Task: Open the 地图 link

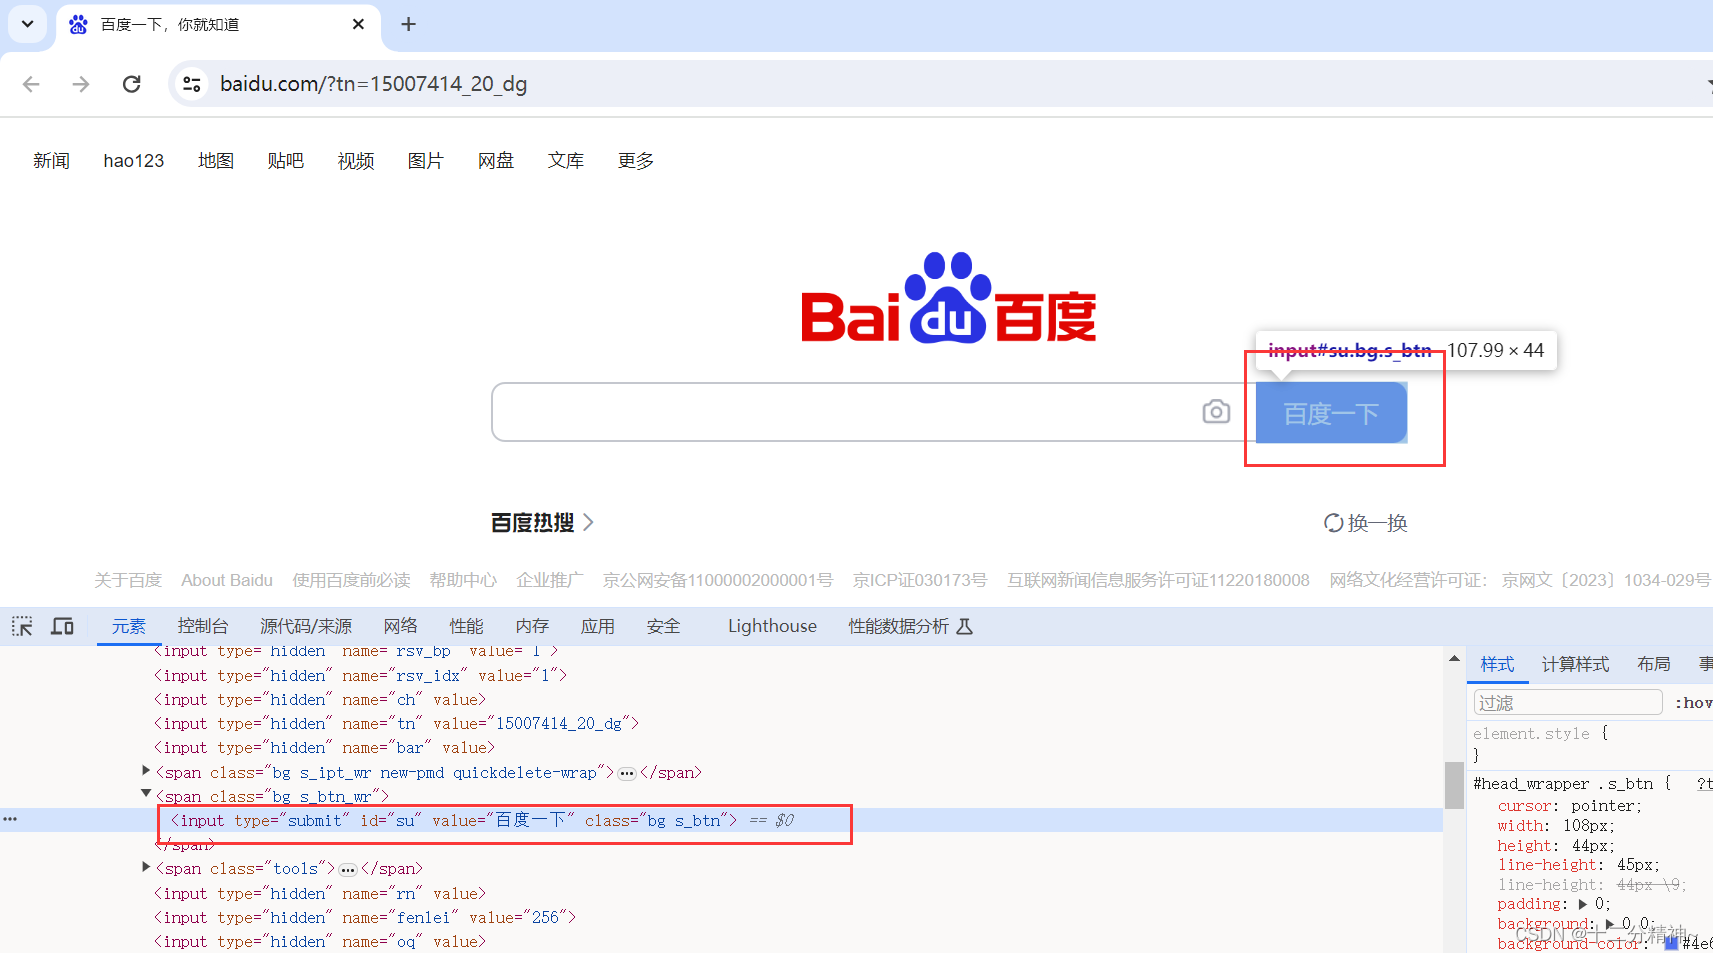Action: point(216,161)
